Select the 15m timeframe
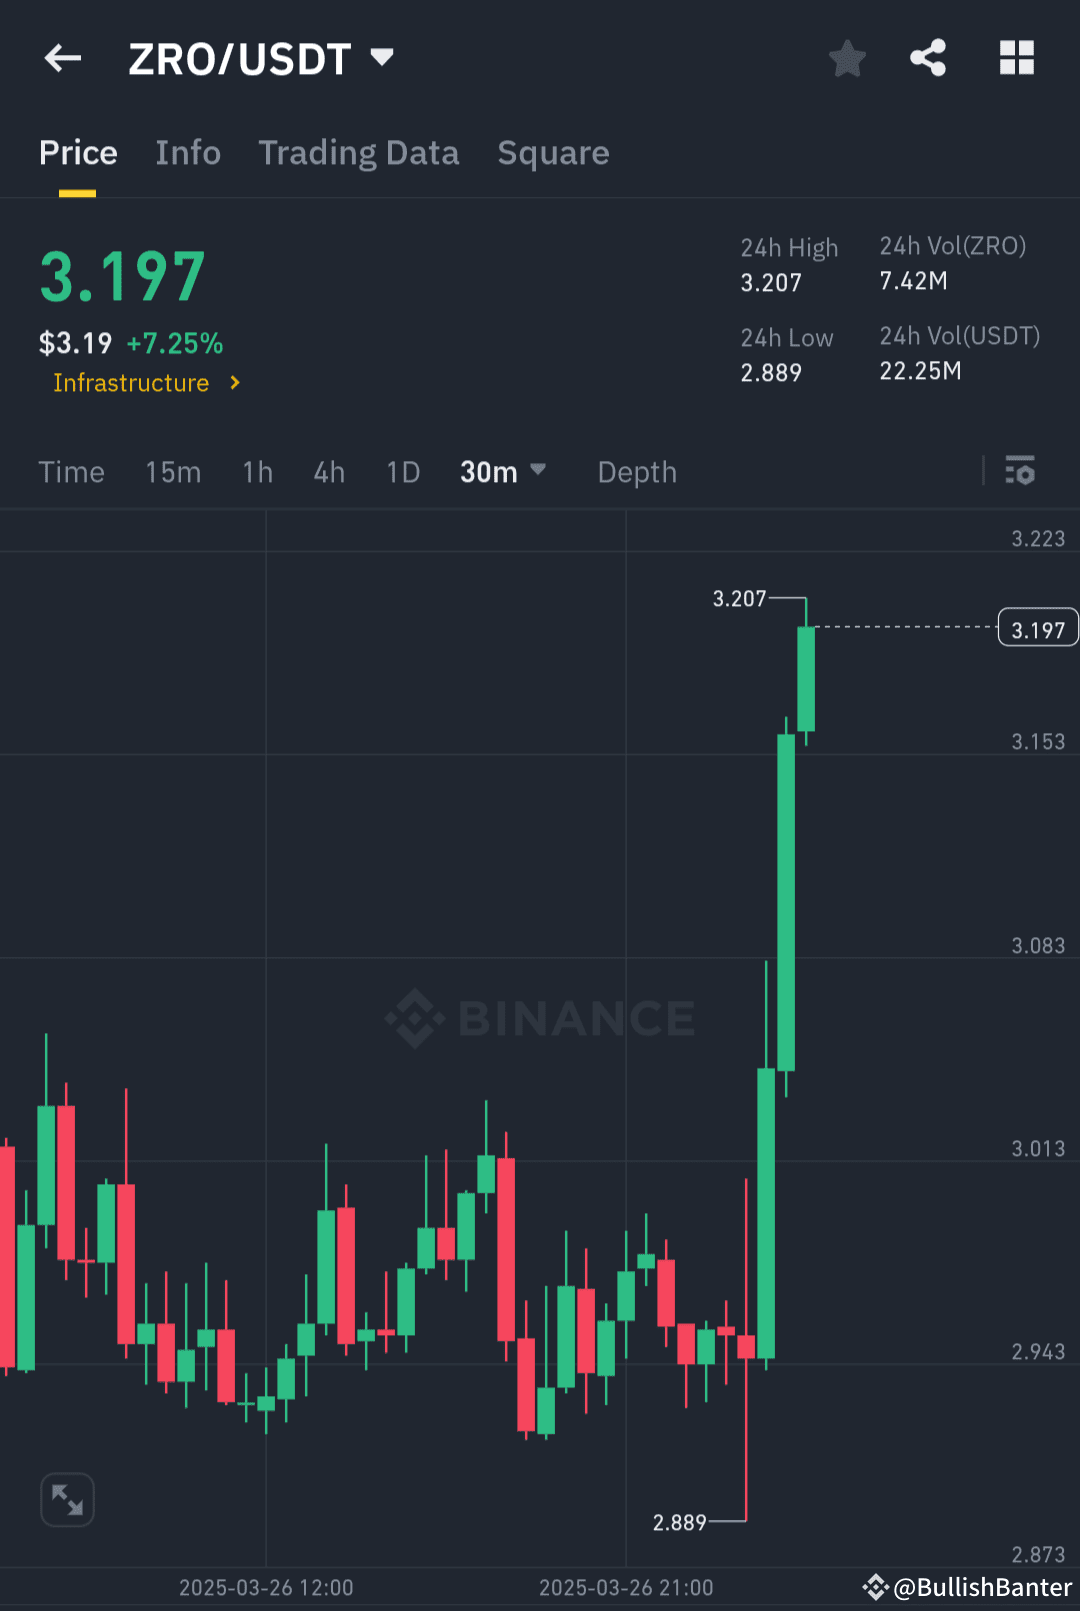The image size is (1080, 1611). tap(172, 471)
